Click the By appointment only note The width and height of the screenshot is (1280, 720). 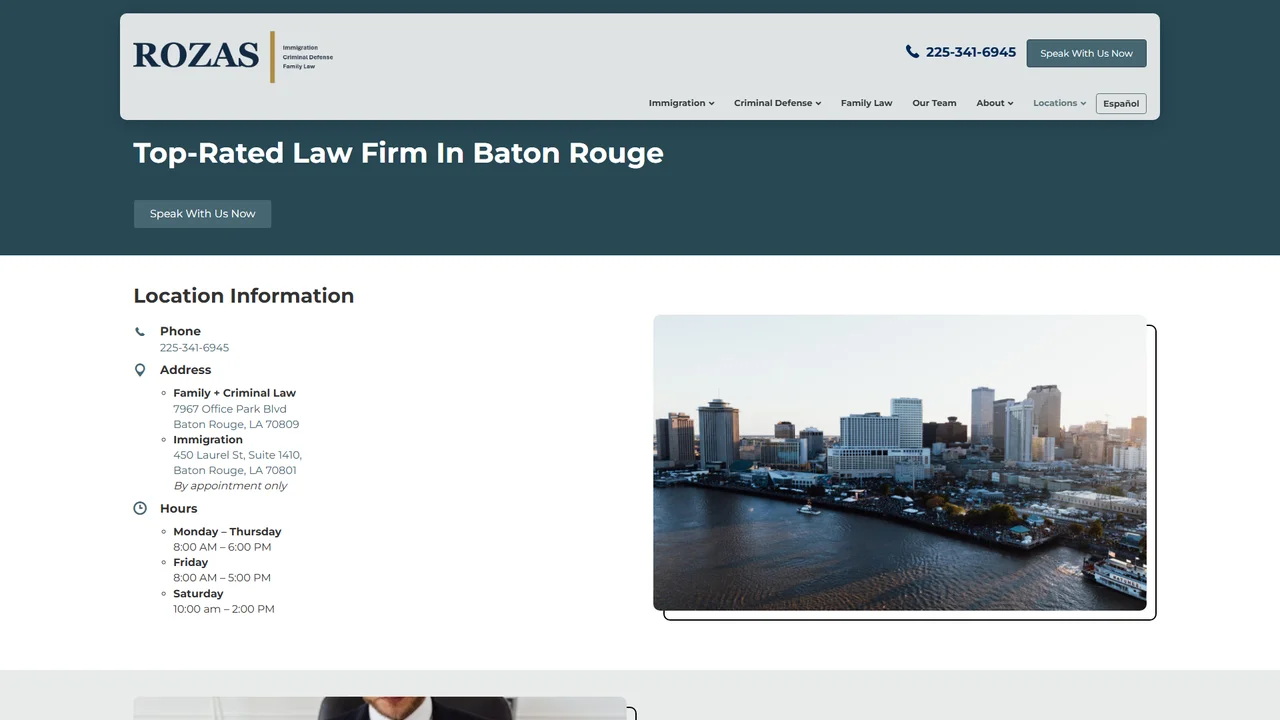click(230, 486)
